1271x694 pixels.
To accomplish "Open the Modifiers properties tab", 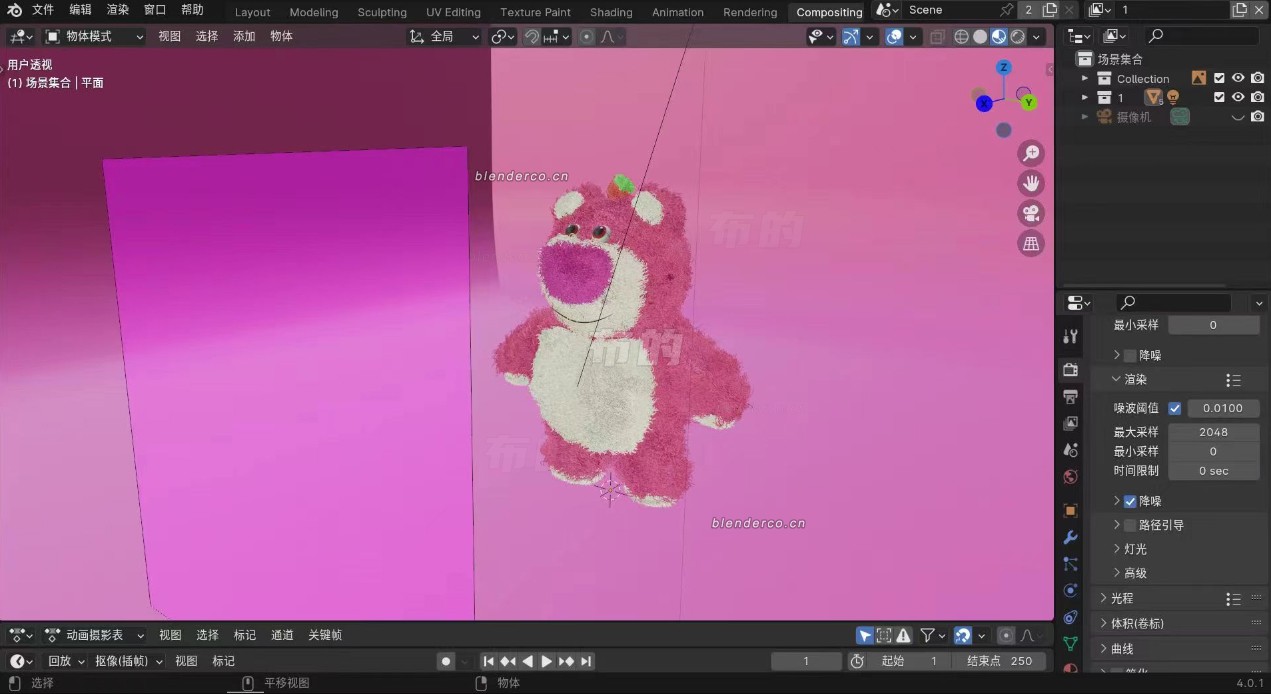I will click(x=1071, y=537).
